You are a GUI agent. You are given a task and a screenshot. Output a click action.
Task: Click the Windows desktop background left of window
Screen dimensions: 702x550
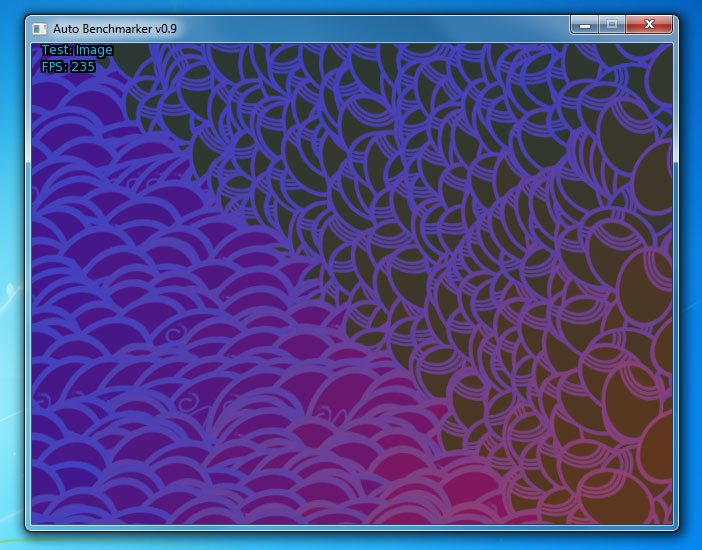click(11, 300)
